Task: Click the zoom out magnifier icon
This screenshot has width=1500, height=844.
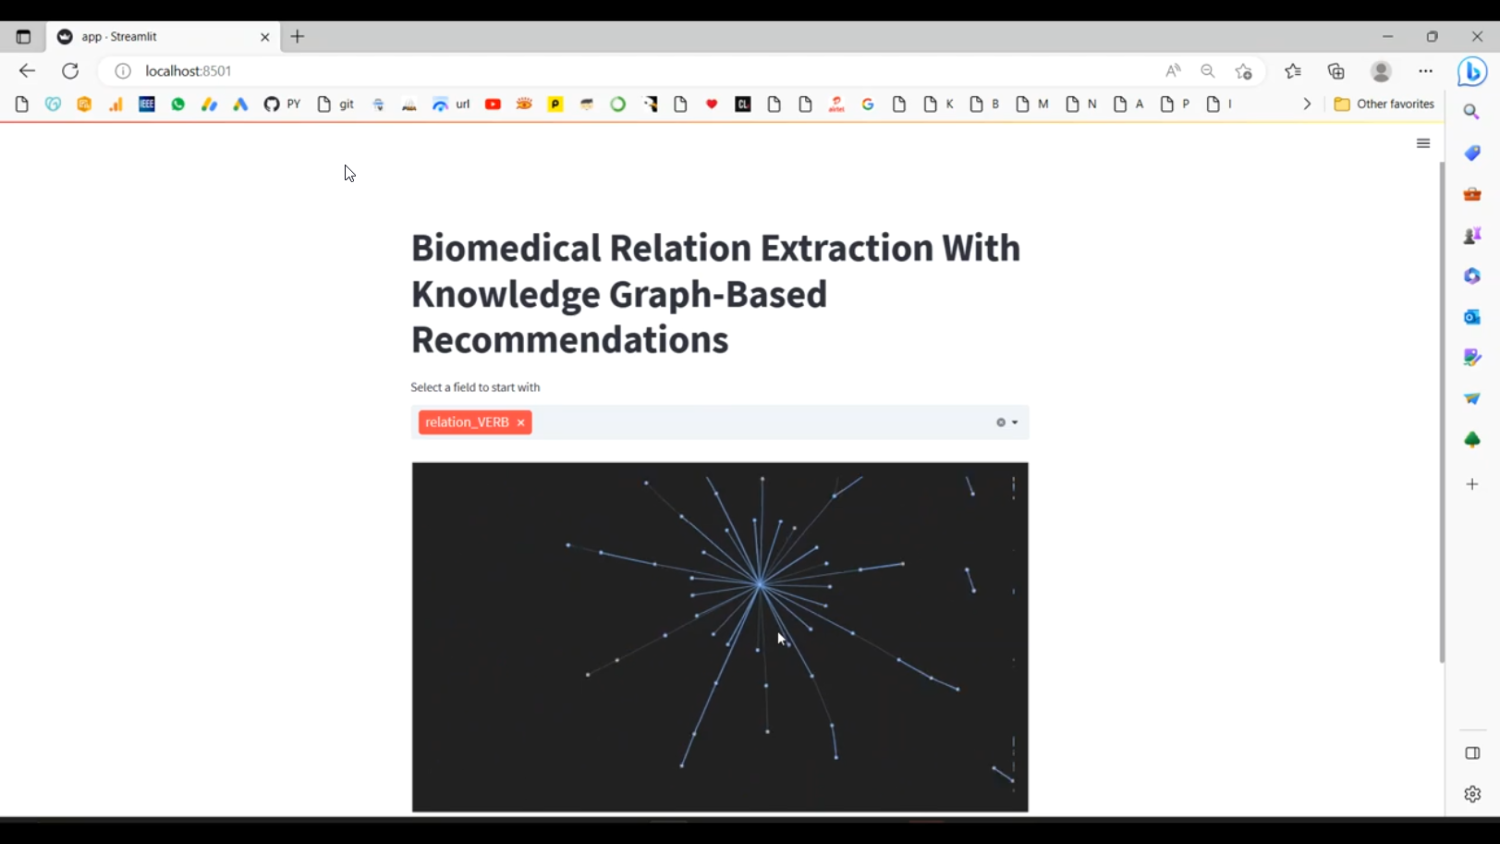Action: [1208, 71]
